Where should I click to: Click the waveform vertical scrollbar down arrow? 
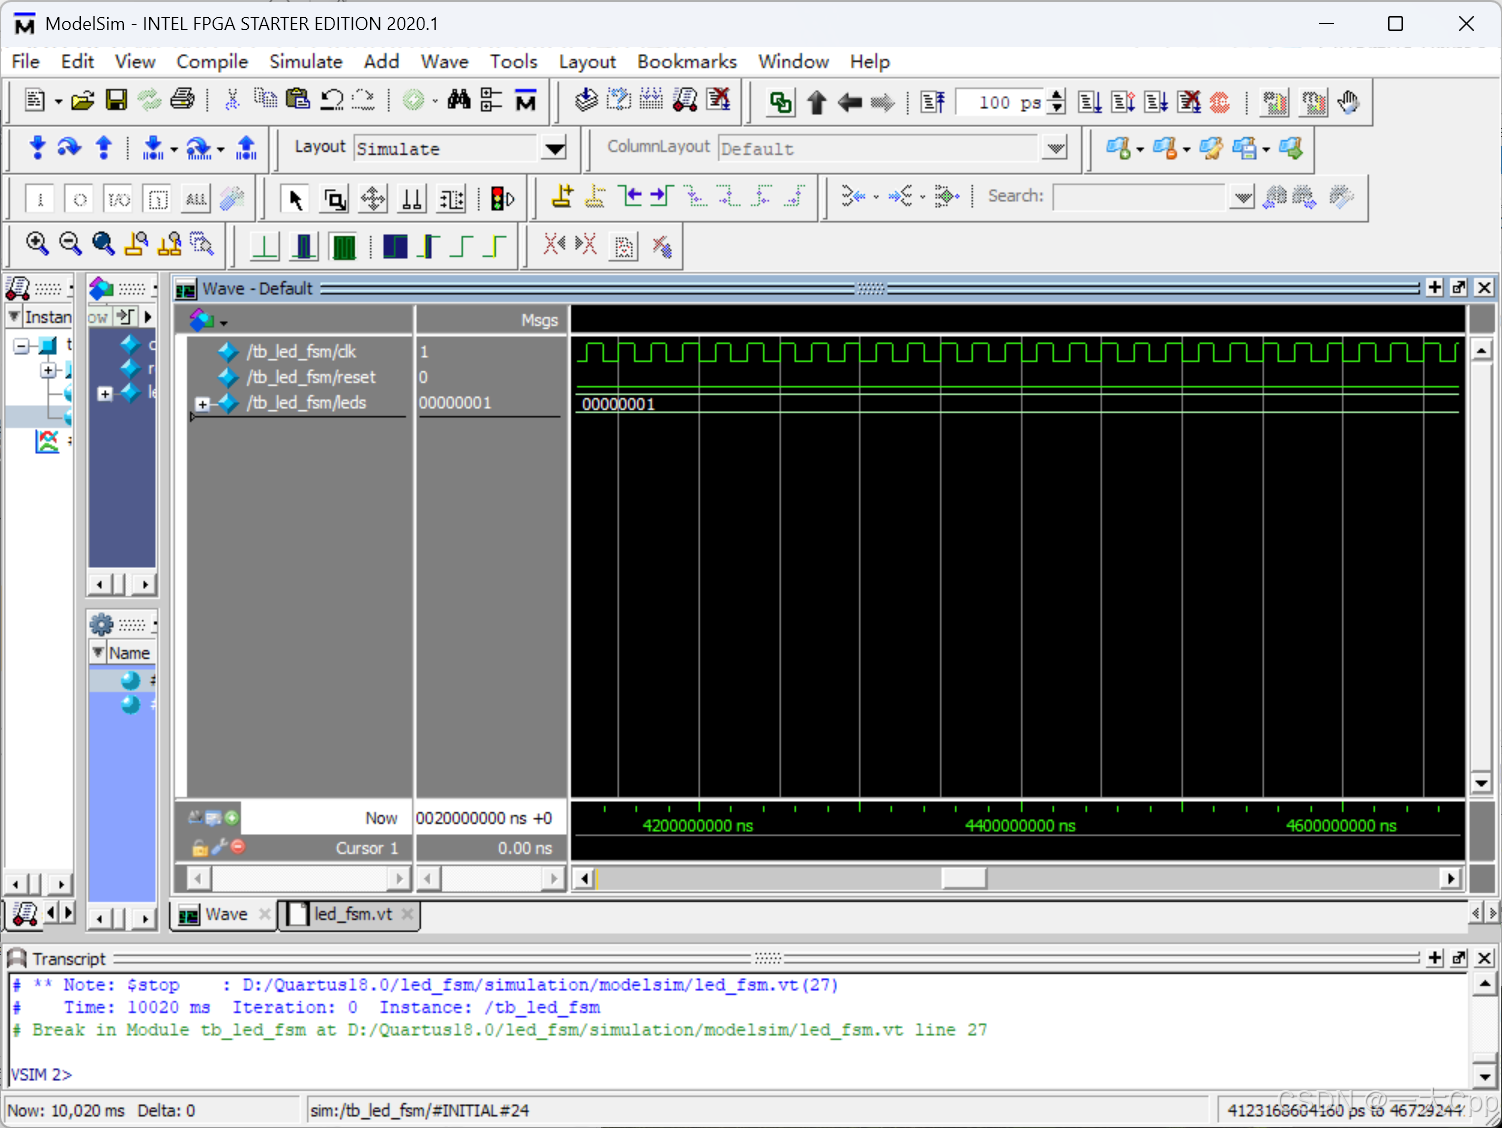(1482, 783)
